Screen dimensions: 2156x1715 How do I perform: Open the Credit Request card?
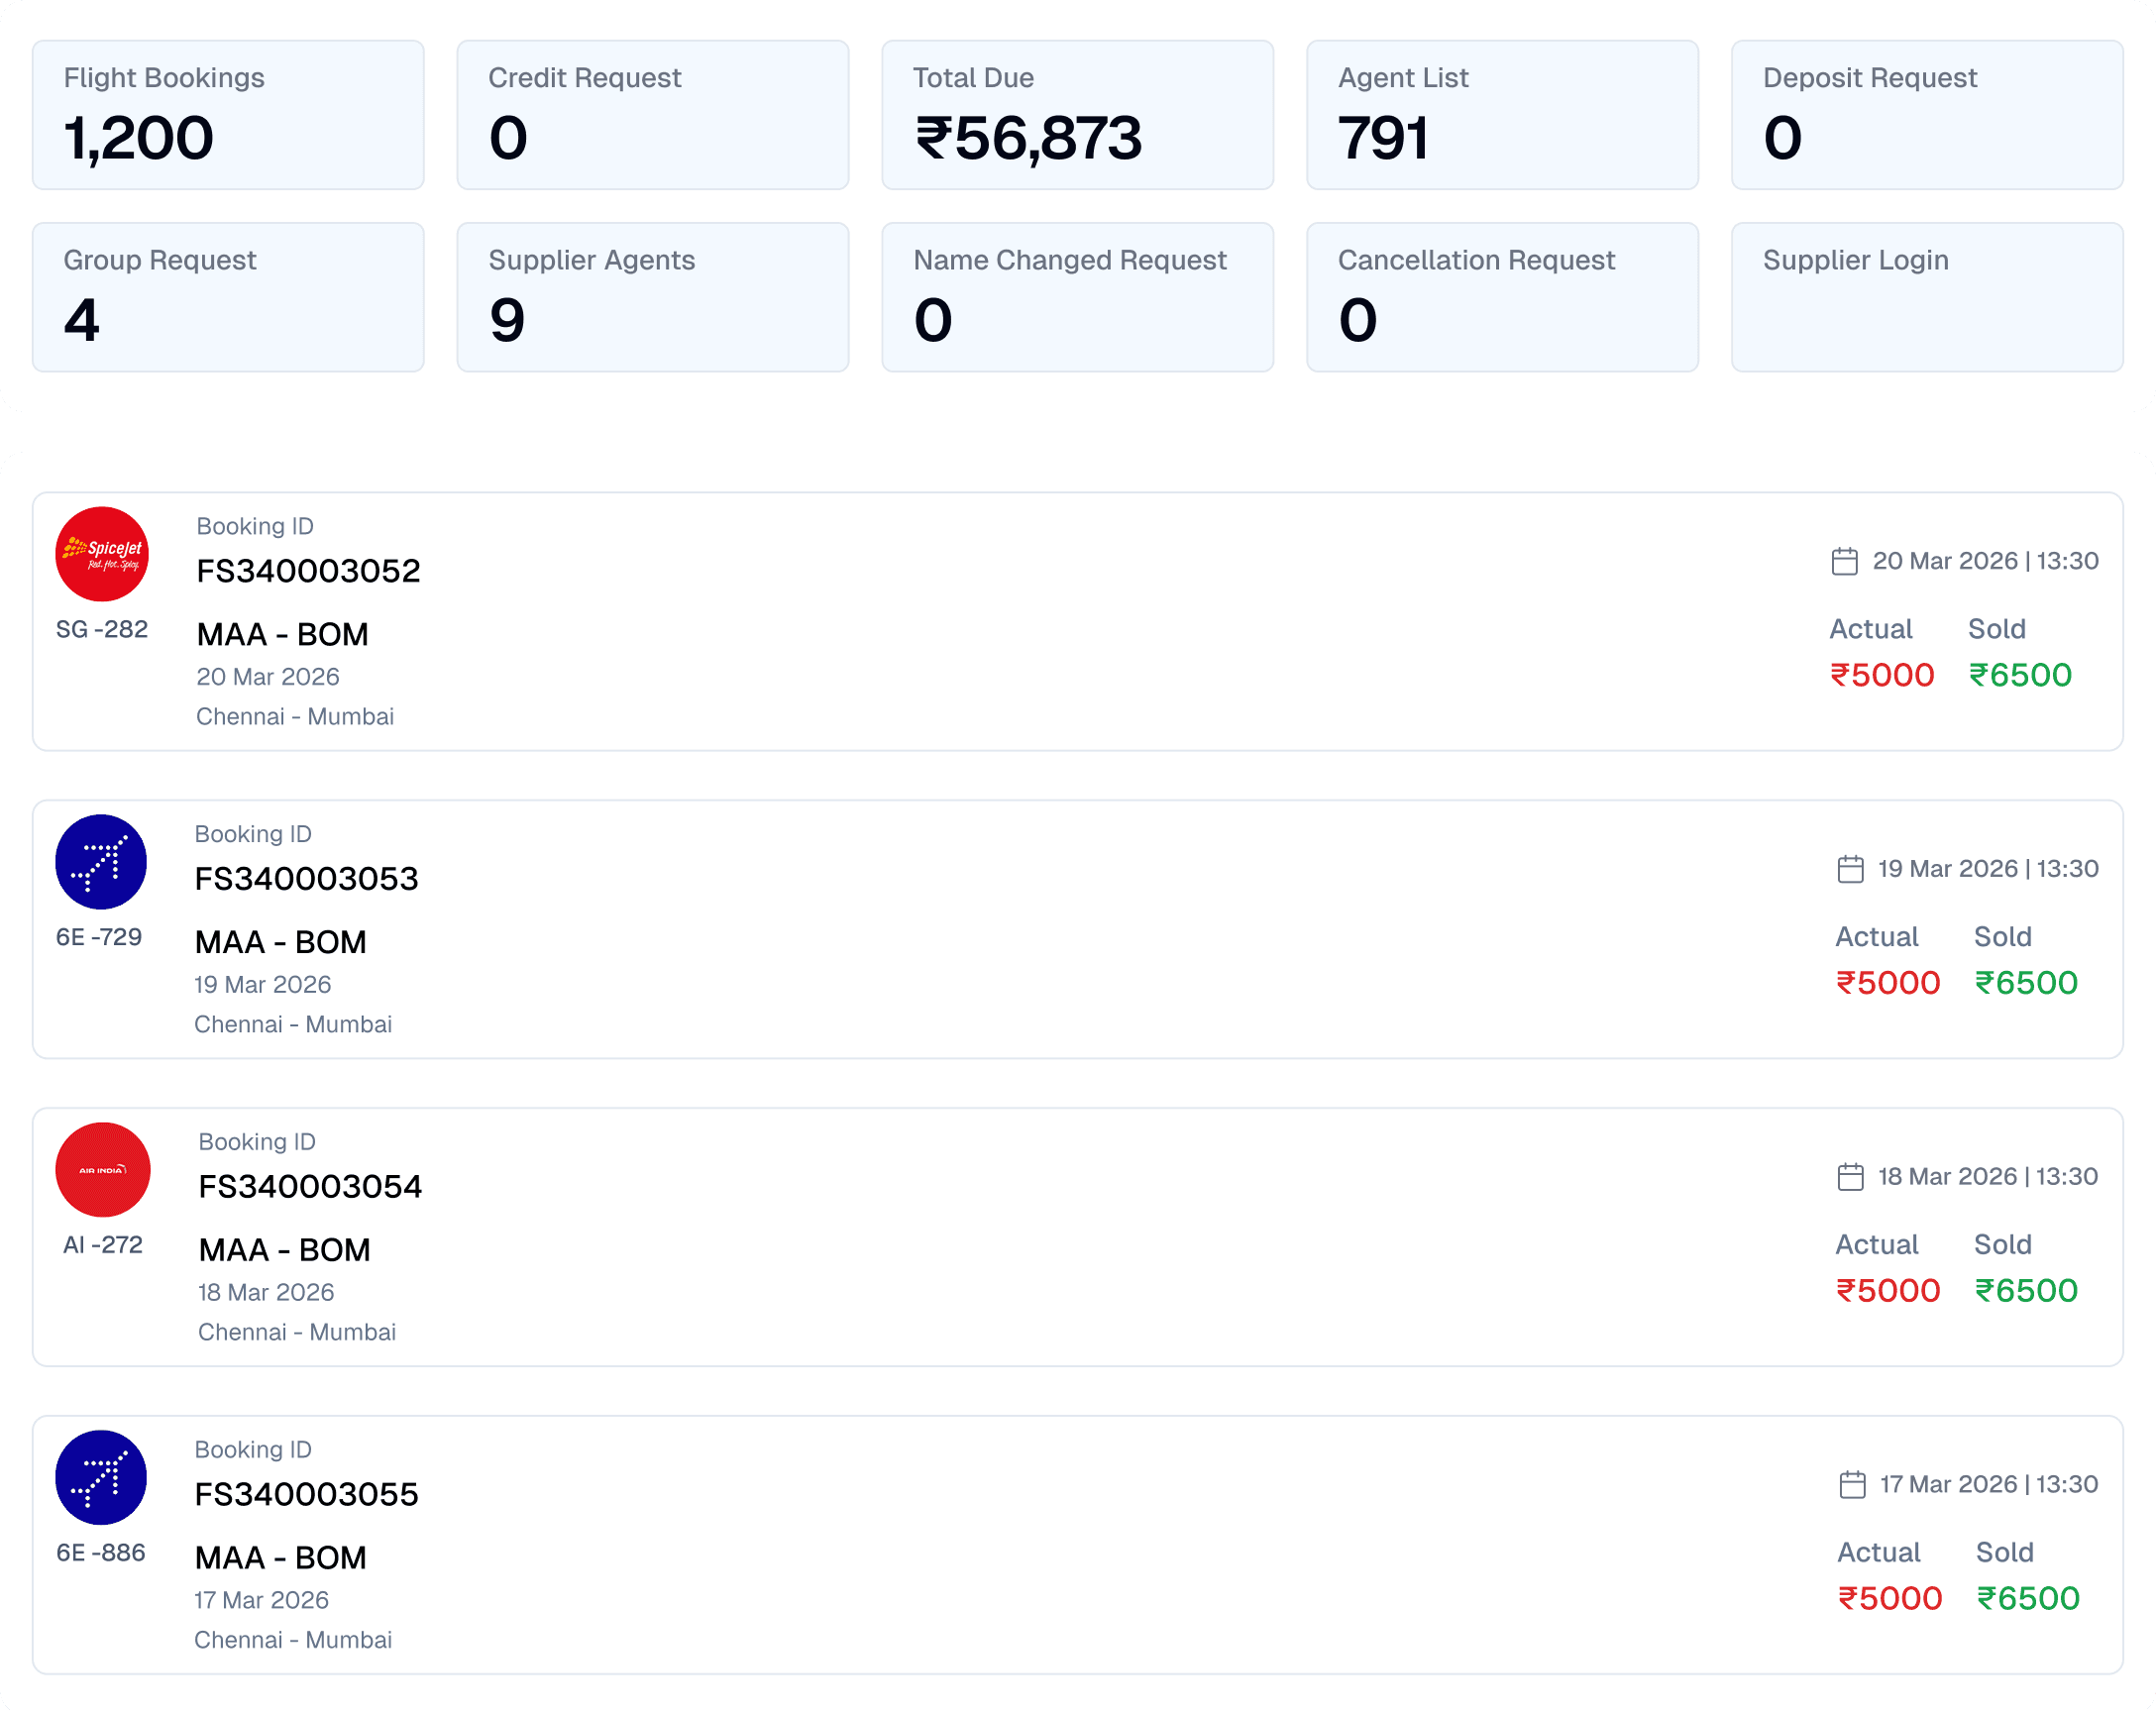[653, 115]
